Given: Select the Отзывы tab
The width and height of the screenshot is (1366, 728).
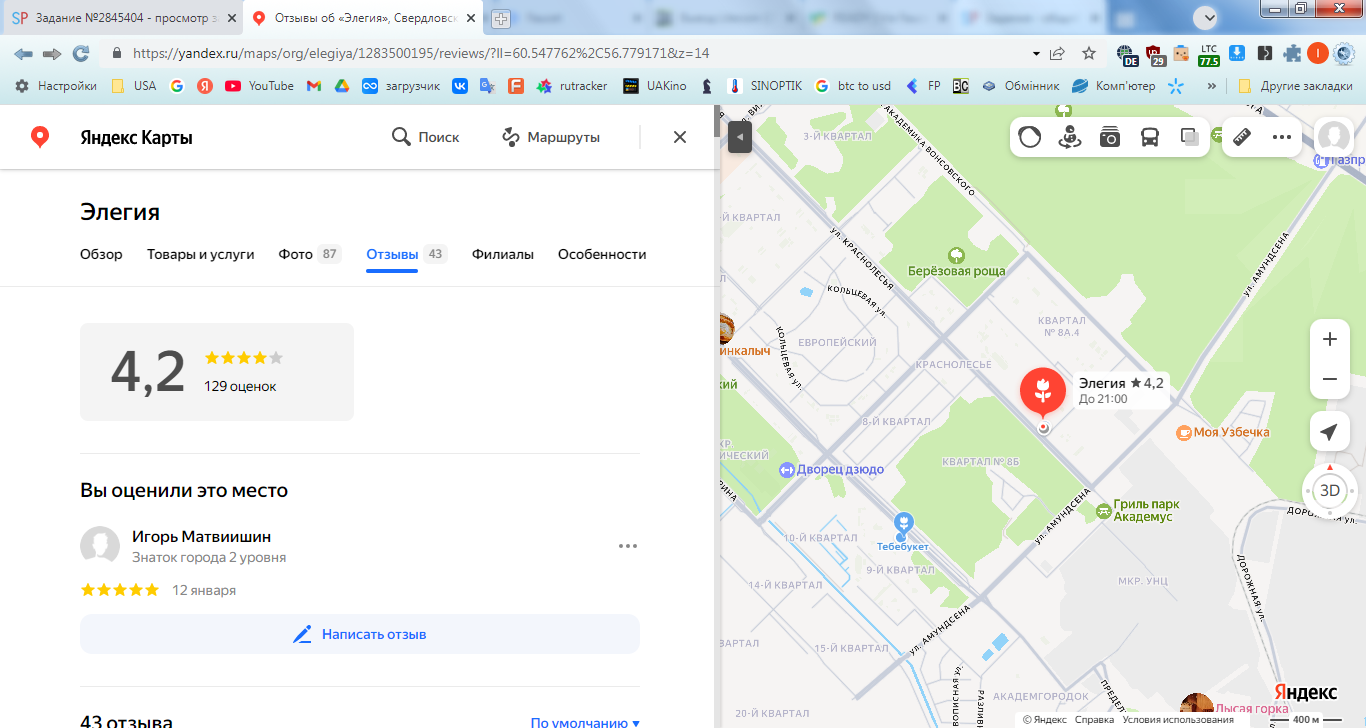Looking at the screenshot, I should (406, 254).
